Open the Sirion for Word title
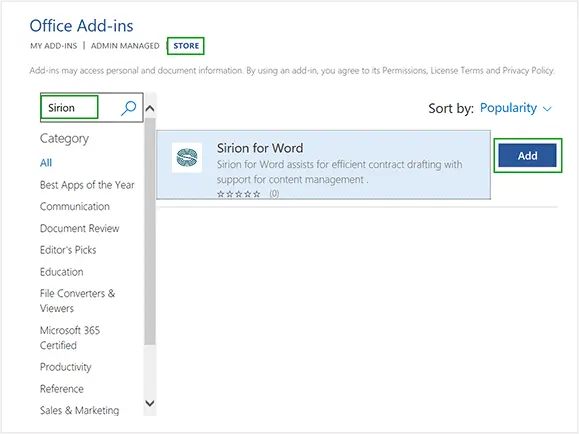Image resolution: width=579 pixels, height=434 pixels. (x=260, y=148)
